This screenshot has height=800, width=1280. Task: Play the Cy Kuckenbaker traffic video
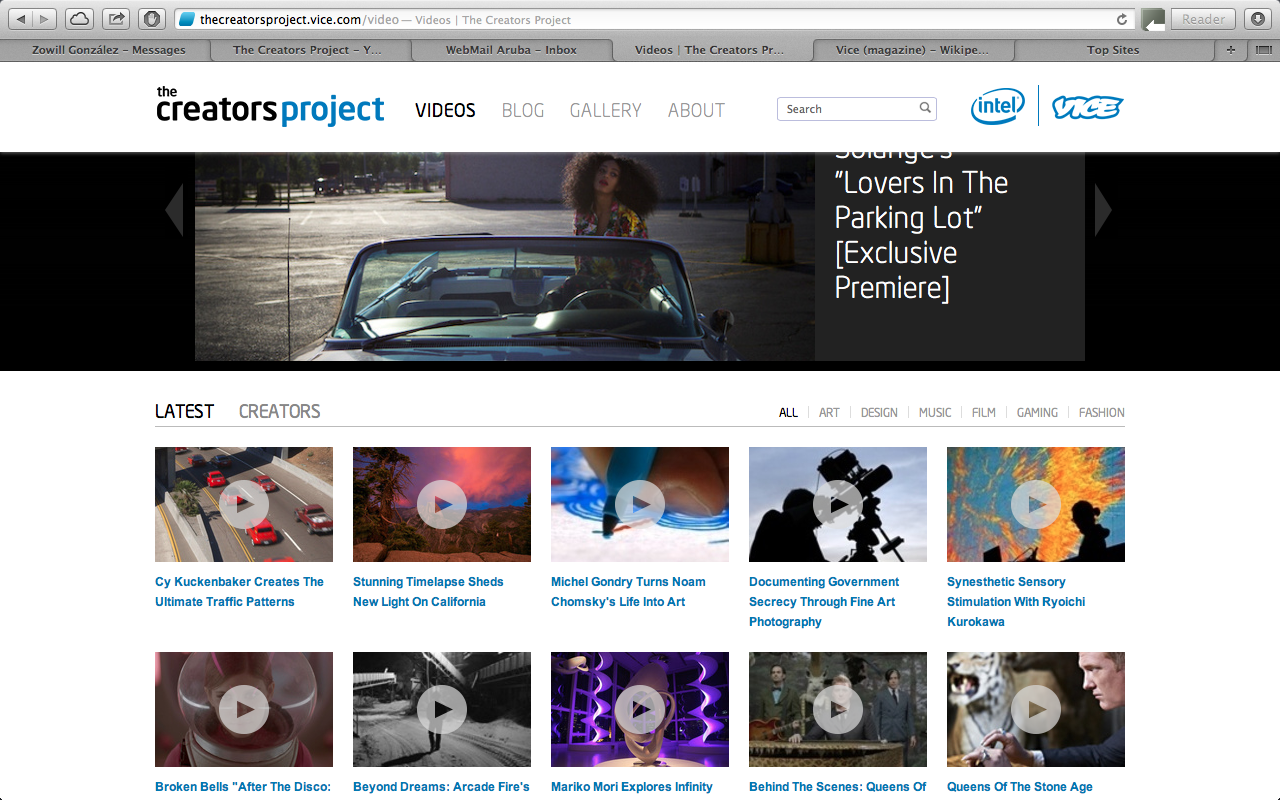[x=244, y=504]
